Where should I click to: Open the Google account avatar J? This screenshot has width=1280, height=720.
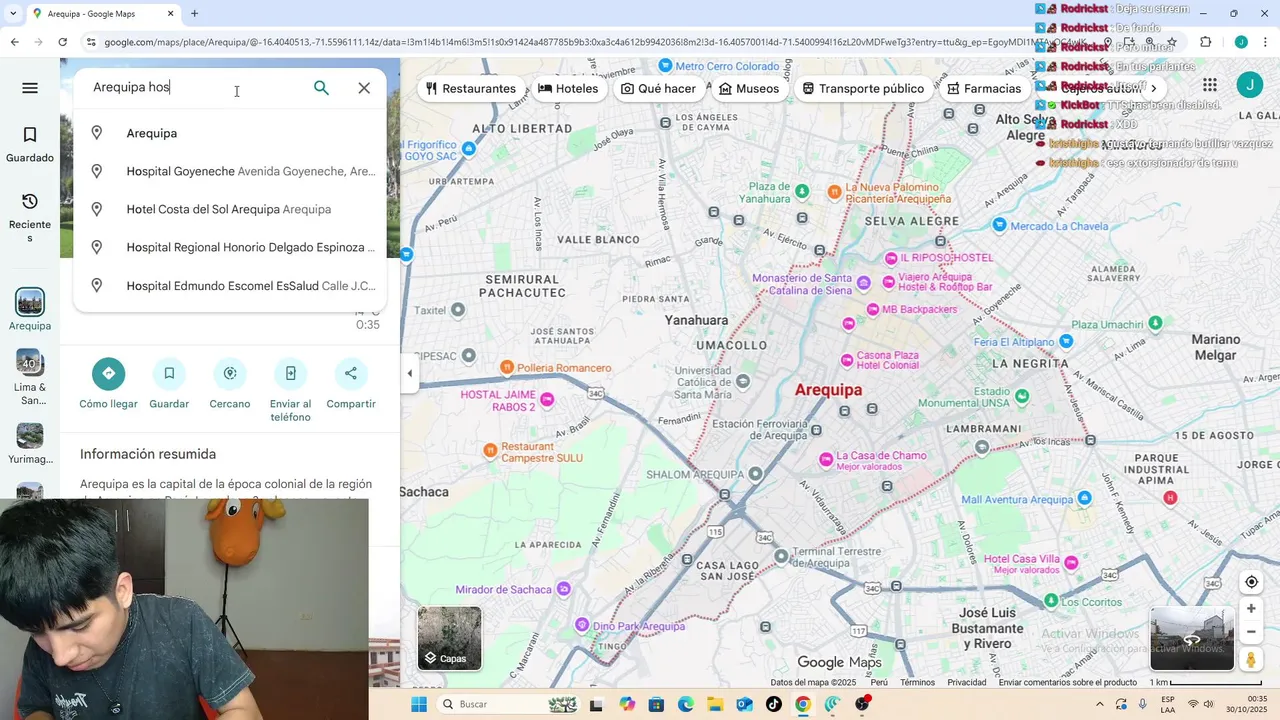(1249, 85)
